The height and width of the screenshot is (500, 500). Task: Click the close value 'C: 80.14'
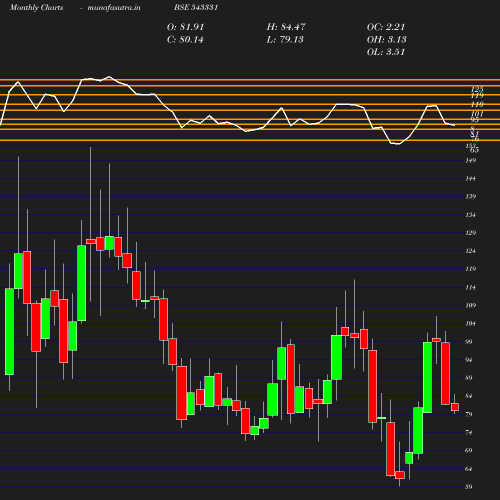point(185,40)
